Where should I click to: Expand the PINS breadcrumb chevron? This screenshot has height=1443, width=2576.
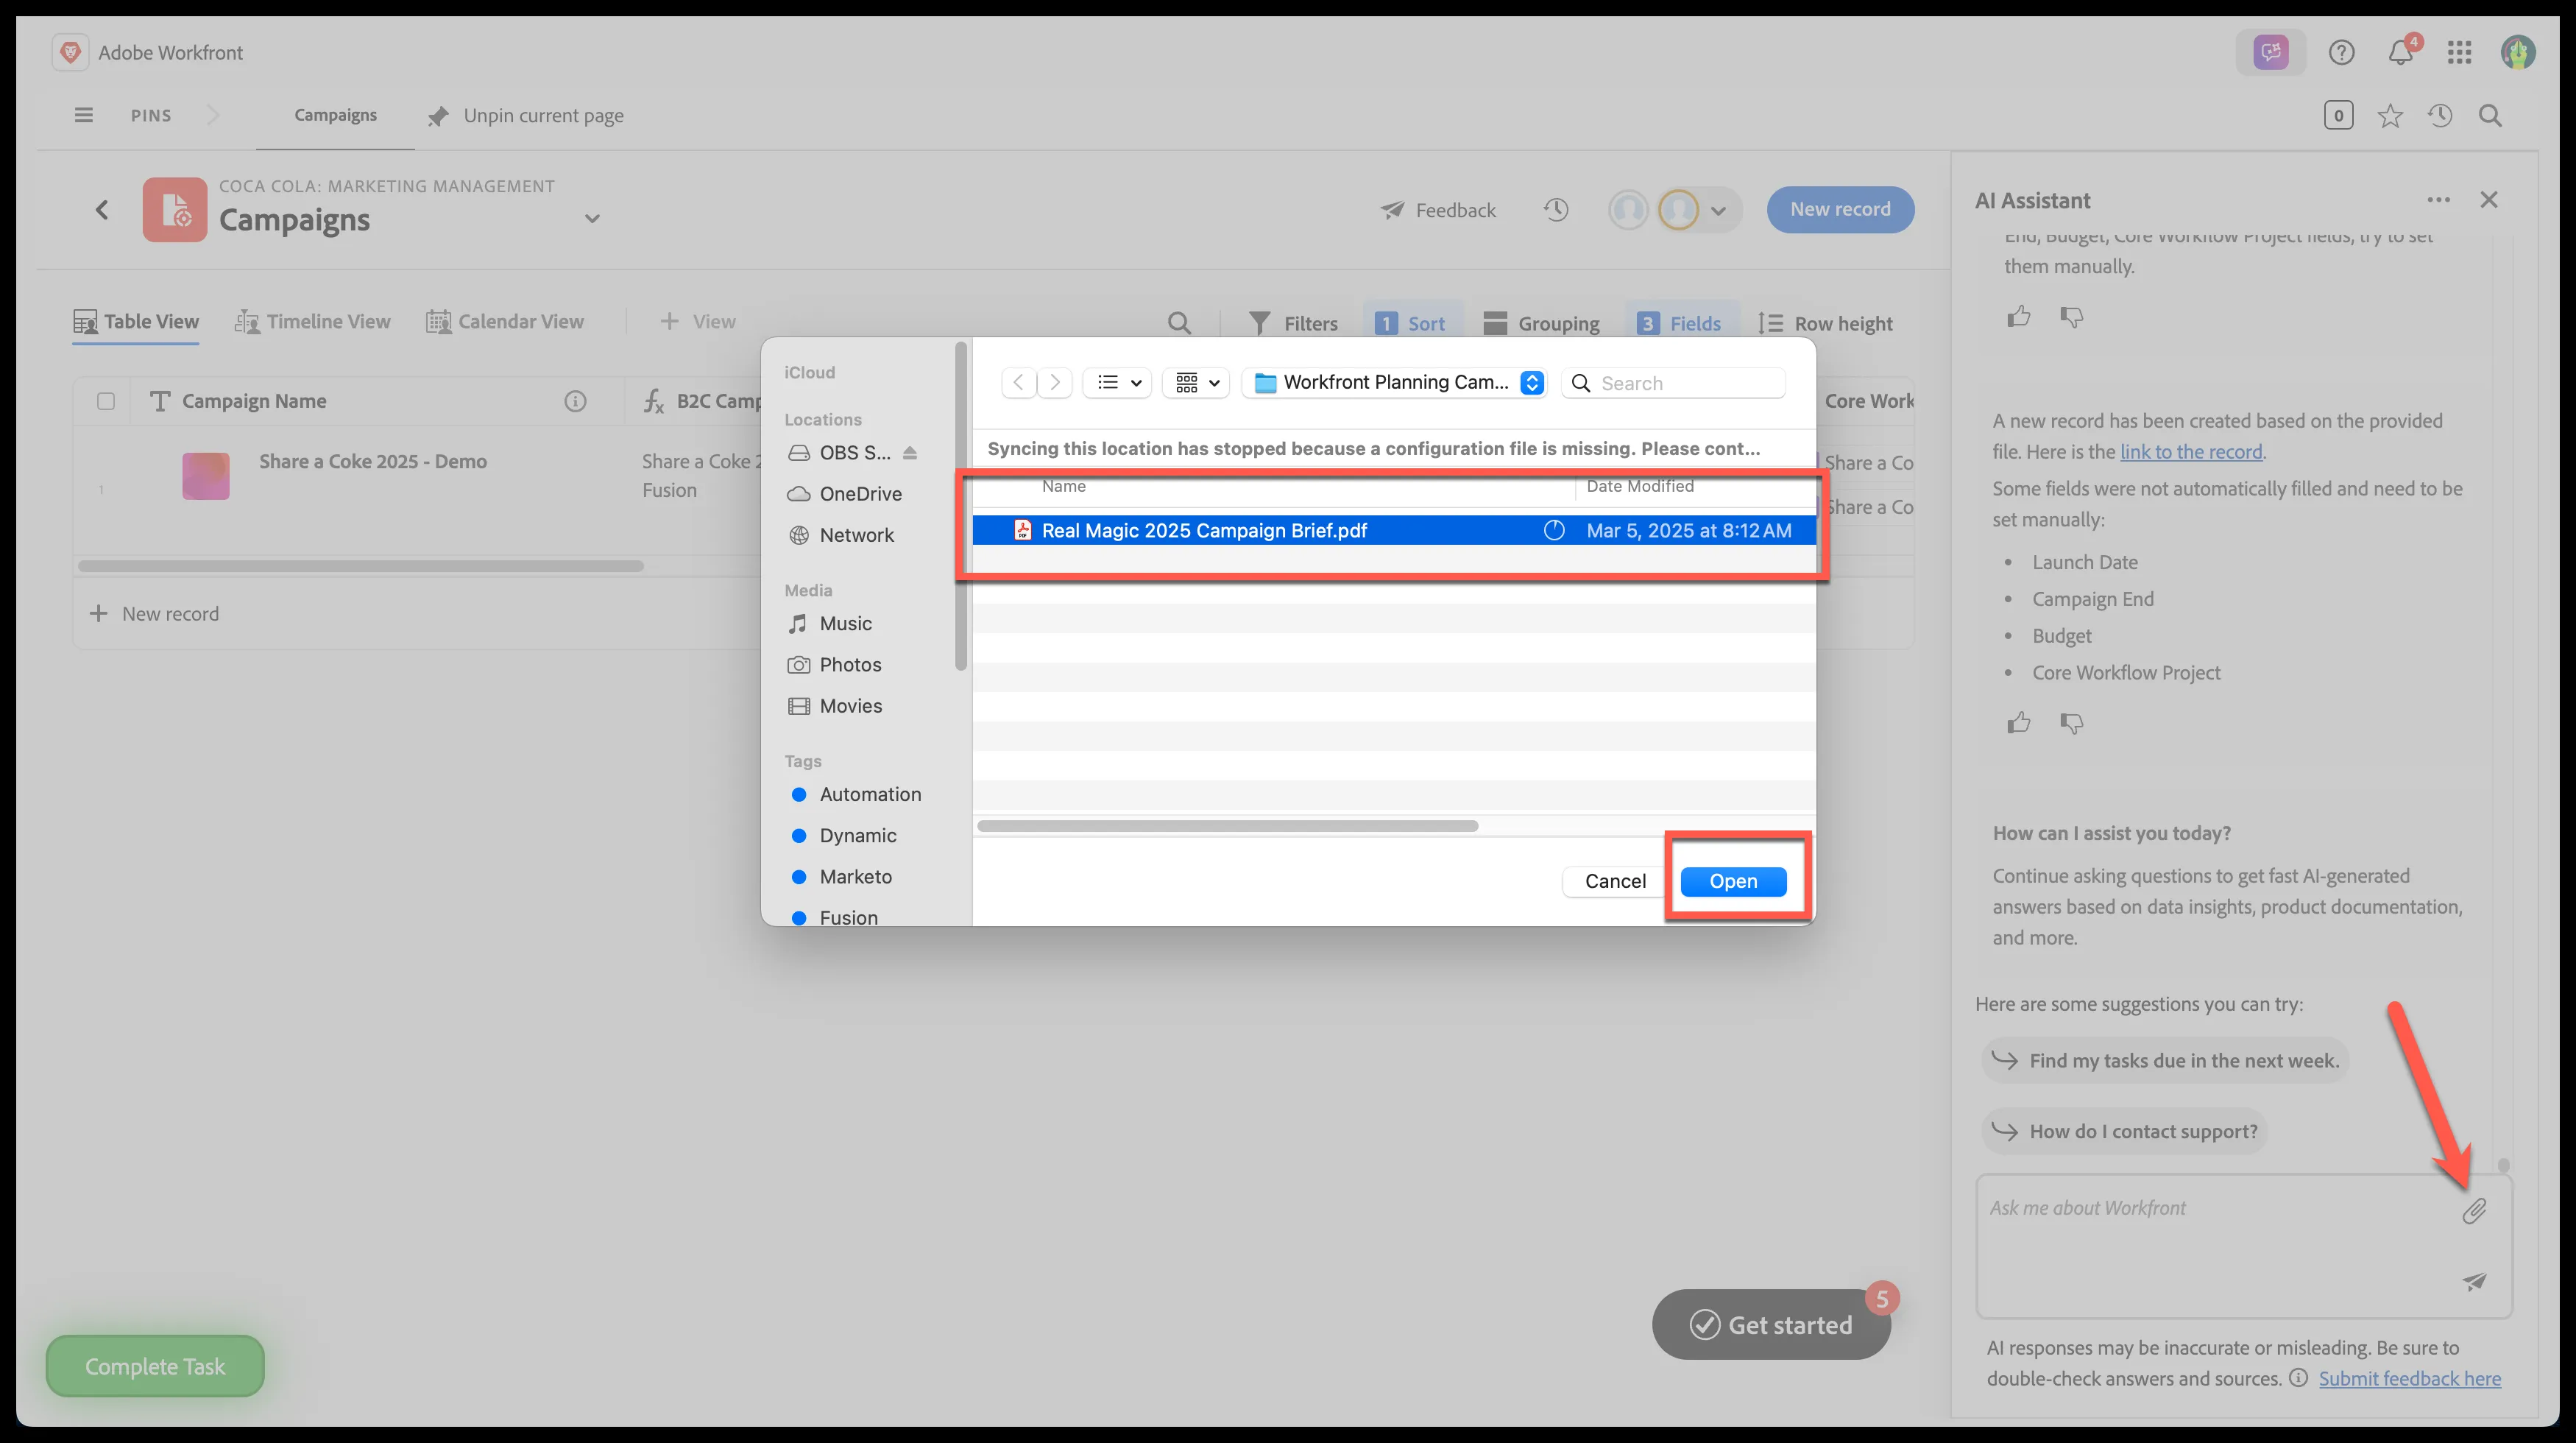click(x=212, y=115)
